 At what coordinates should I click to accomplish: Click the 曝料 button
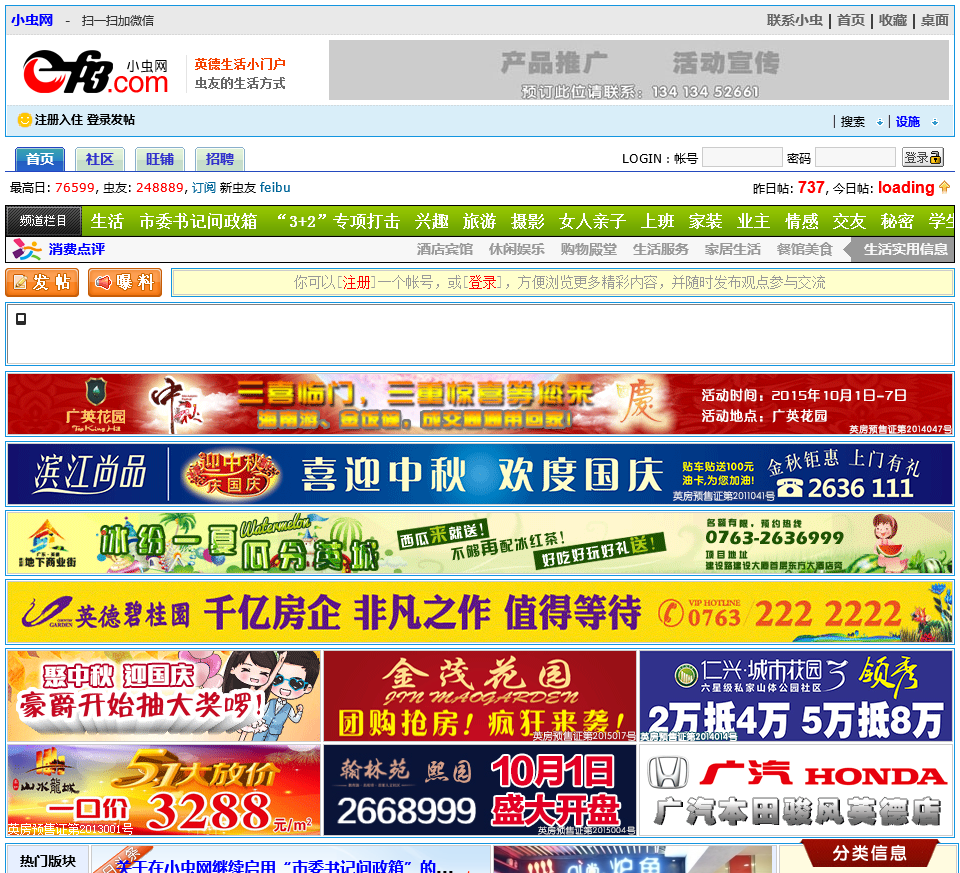[125, 282]
